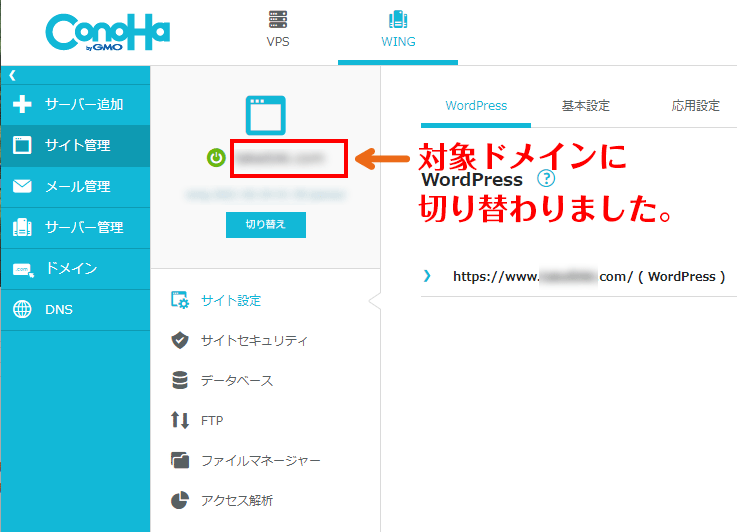737x532 pixels.
Task: Click the WordPress help question mark icon
Action: pos(546,179)
